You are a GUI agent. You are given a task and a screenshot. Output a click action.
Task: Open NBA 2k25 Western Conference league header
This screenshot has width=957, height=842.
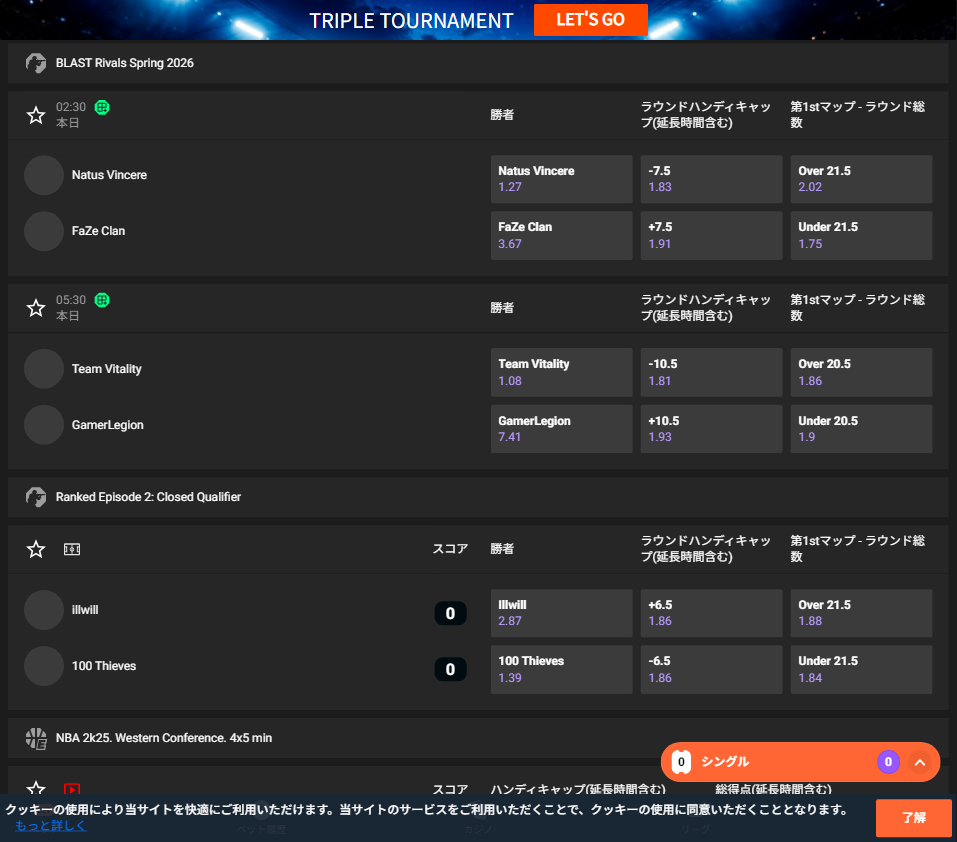pyautogui.click(x=478, y=738)
